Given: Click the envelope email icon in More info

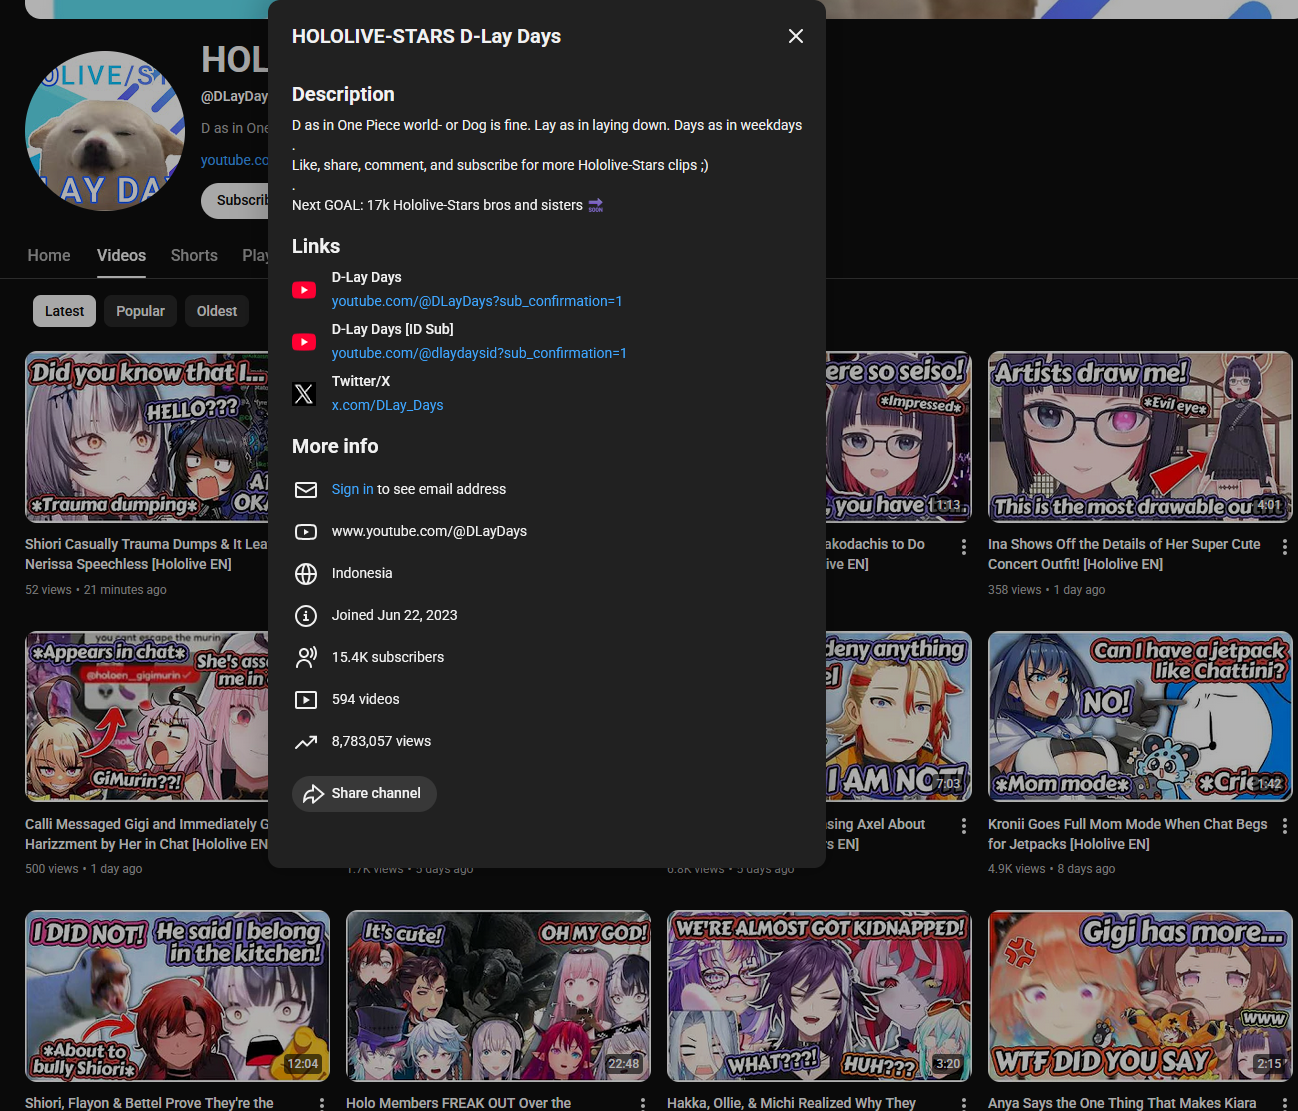Looking at the screenshot, I should point(306,490).
